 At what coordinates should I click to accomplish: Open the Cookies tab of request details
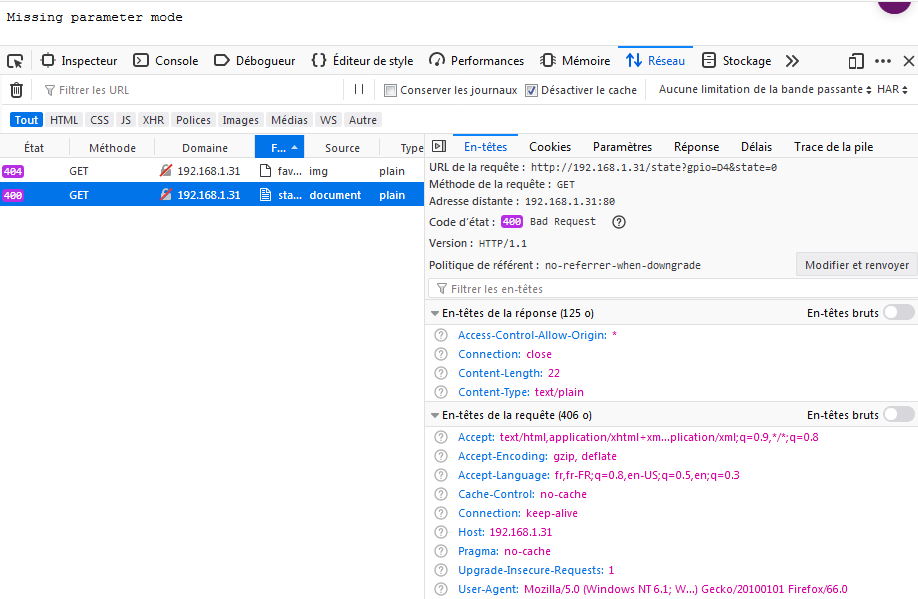(550, 146)
